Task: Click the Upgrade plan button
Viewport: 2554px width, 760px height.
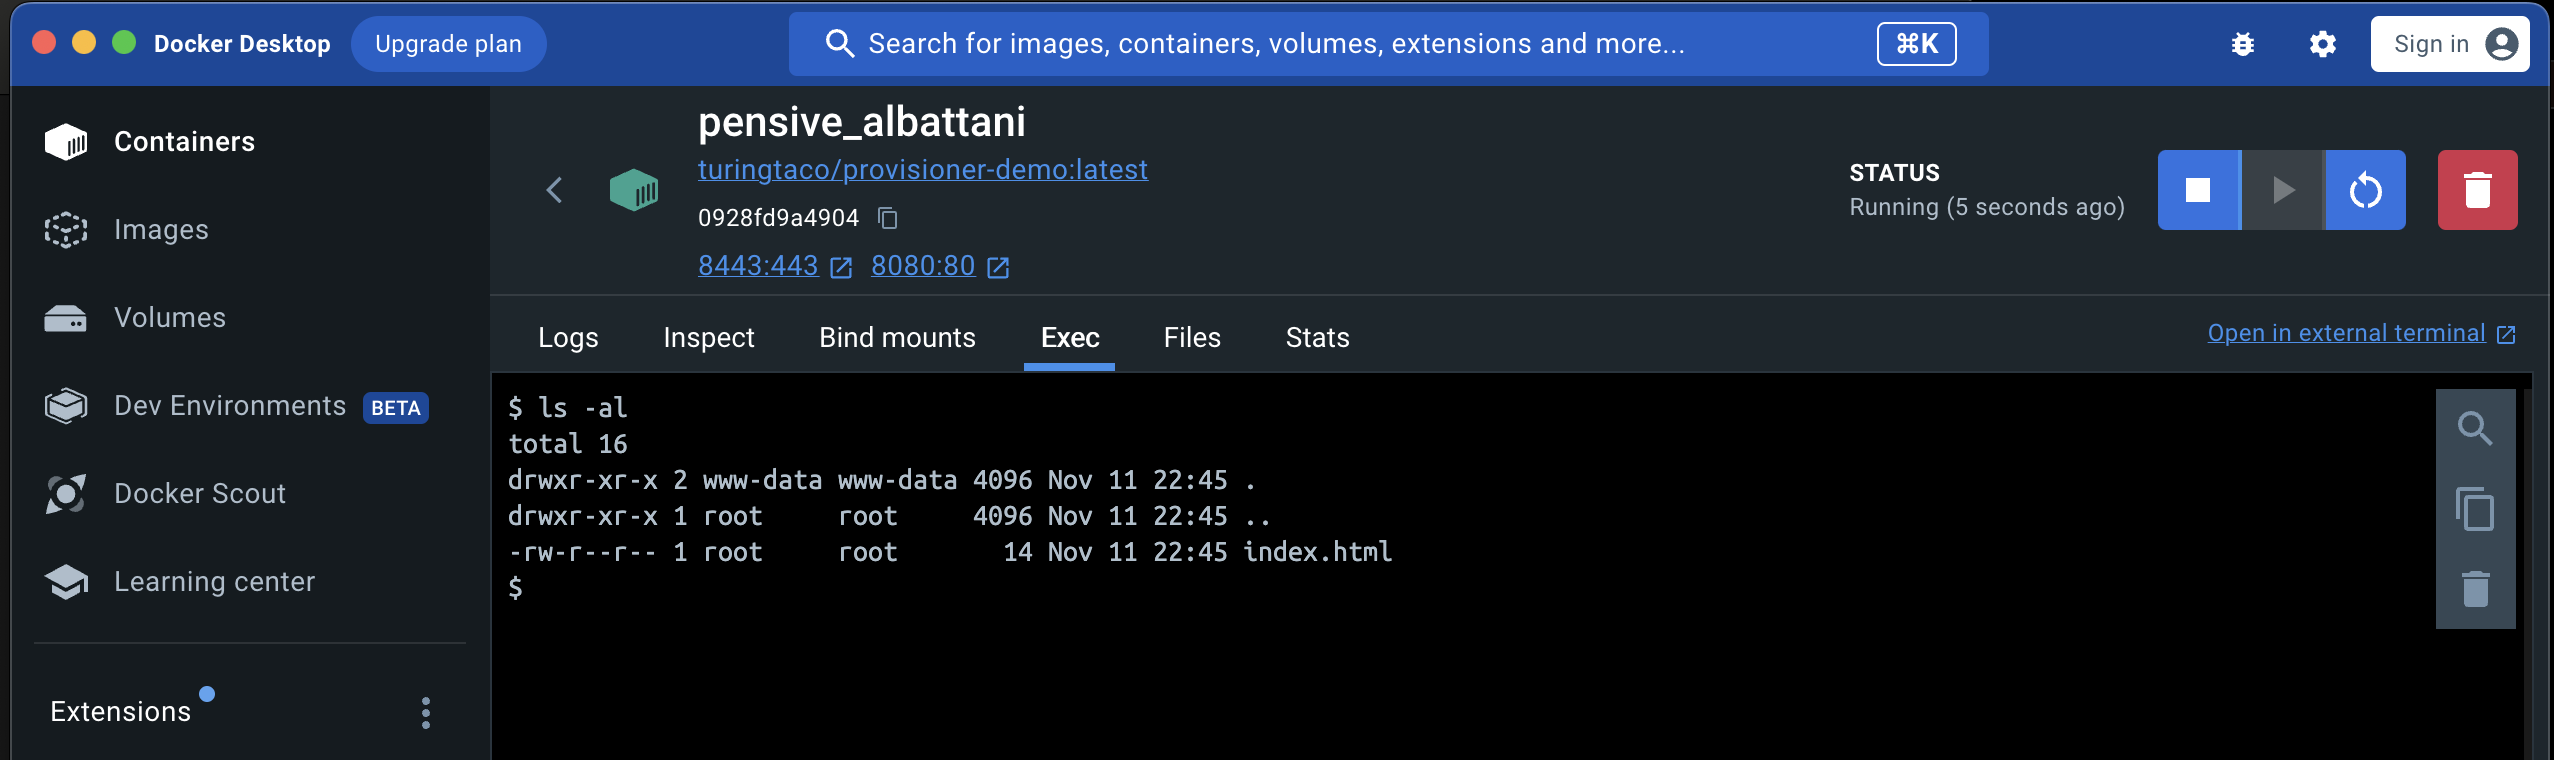Action: [x=448, y=44]
